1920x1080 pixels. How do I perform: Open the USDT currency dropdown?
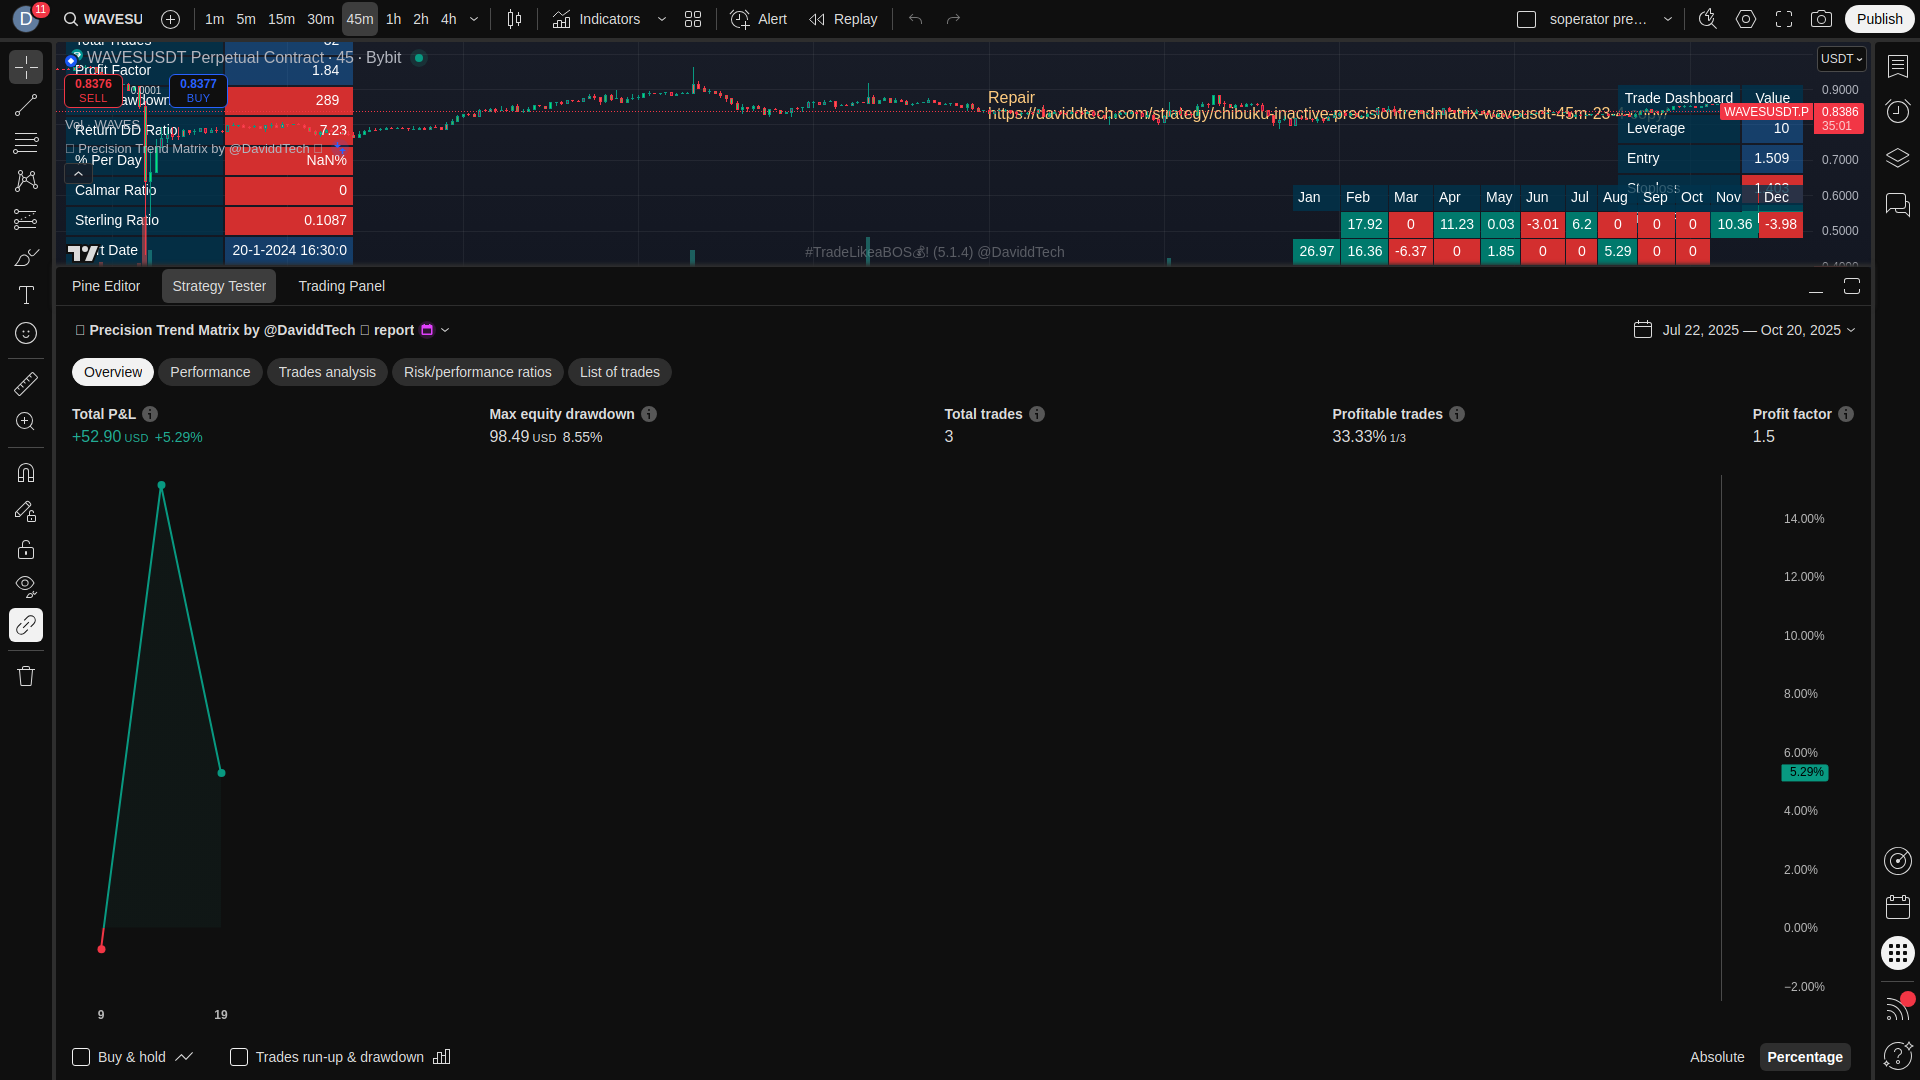pos(1841,59)
